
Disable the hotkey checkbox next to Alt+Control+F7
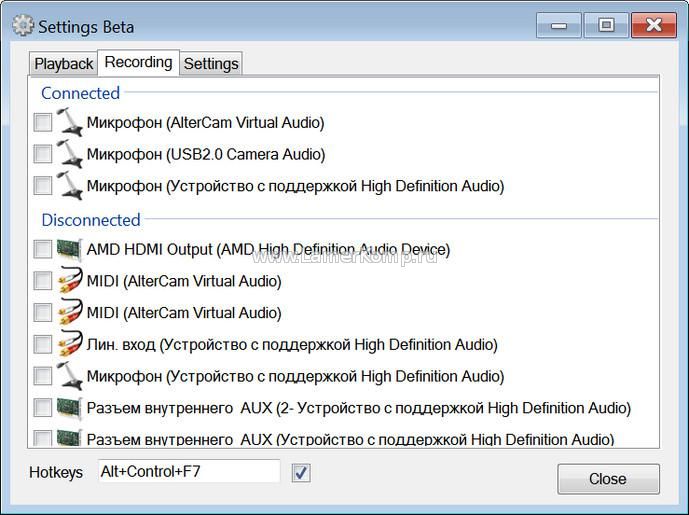[301, 473]
